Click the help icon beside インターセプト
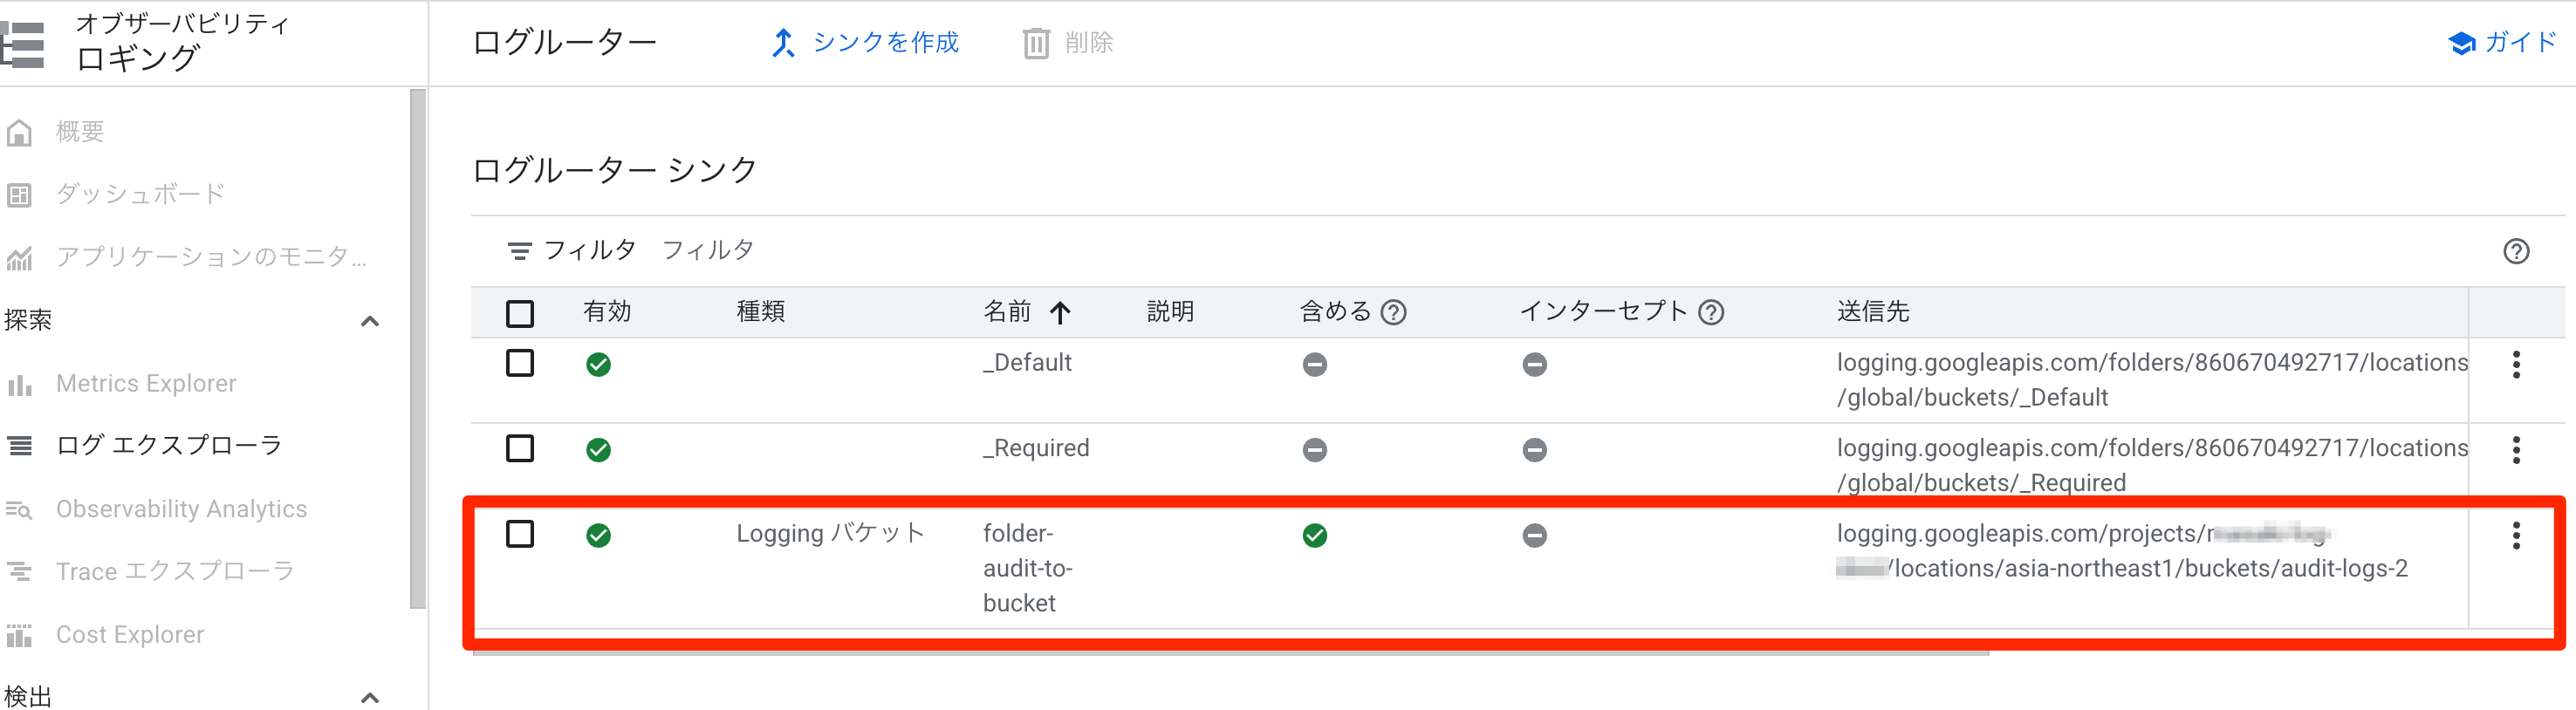Image resolution: width=2576 pixels, height=710 pixels. [x=1711, y=313]
